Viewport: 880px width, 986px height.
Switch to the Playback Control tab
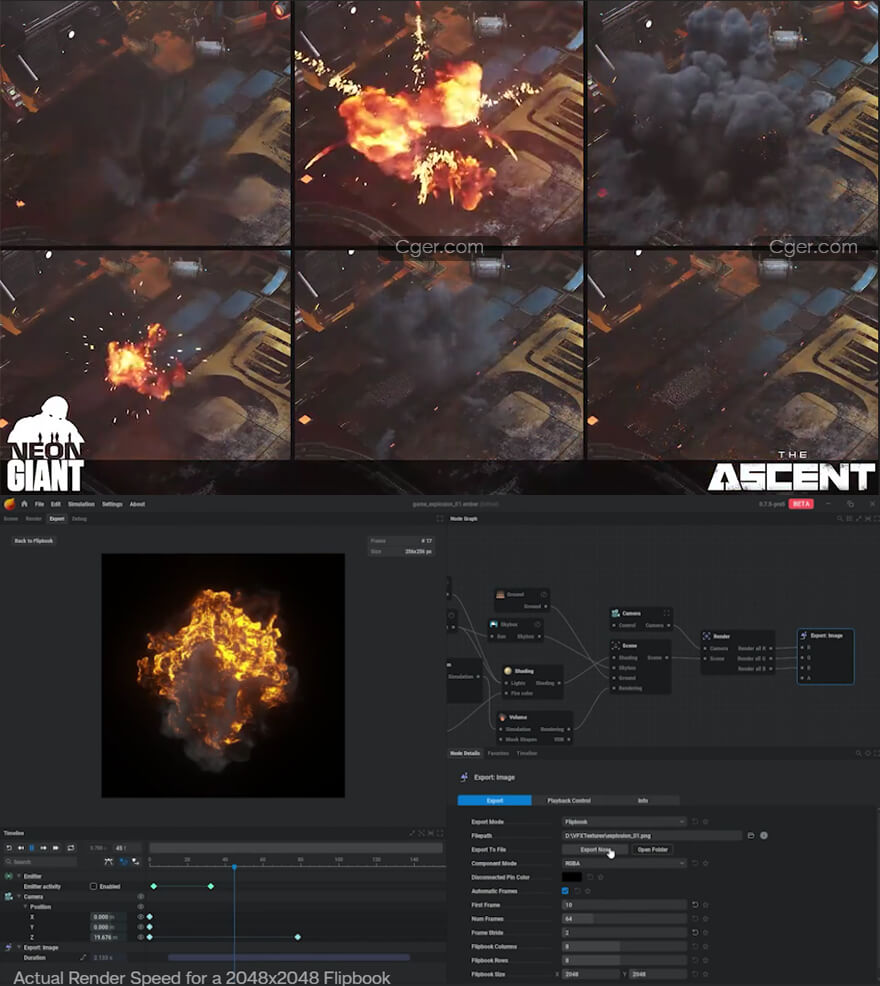click(x=568, y=801)
